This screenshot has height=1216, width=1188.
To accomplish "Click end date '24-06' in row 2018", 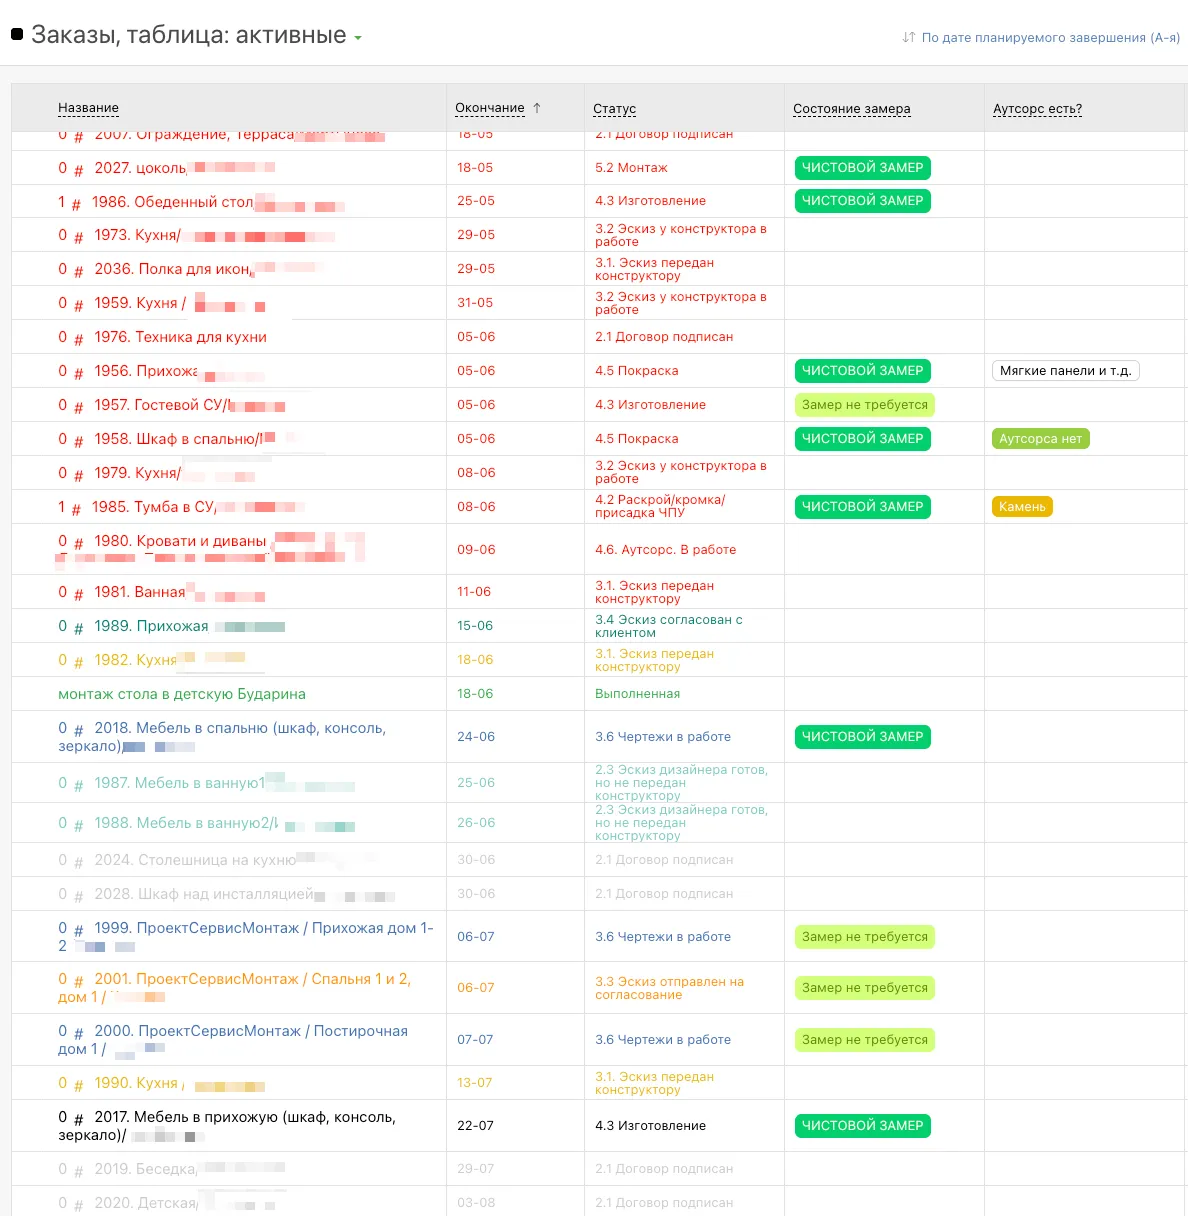I will pyautogui.click(x=476, y=737).
